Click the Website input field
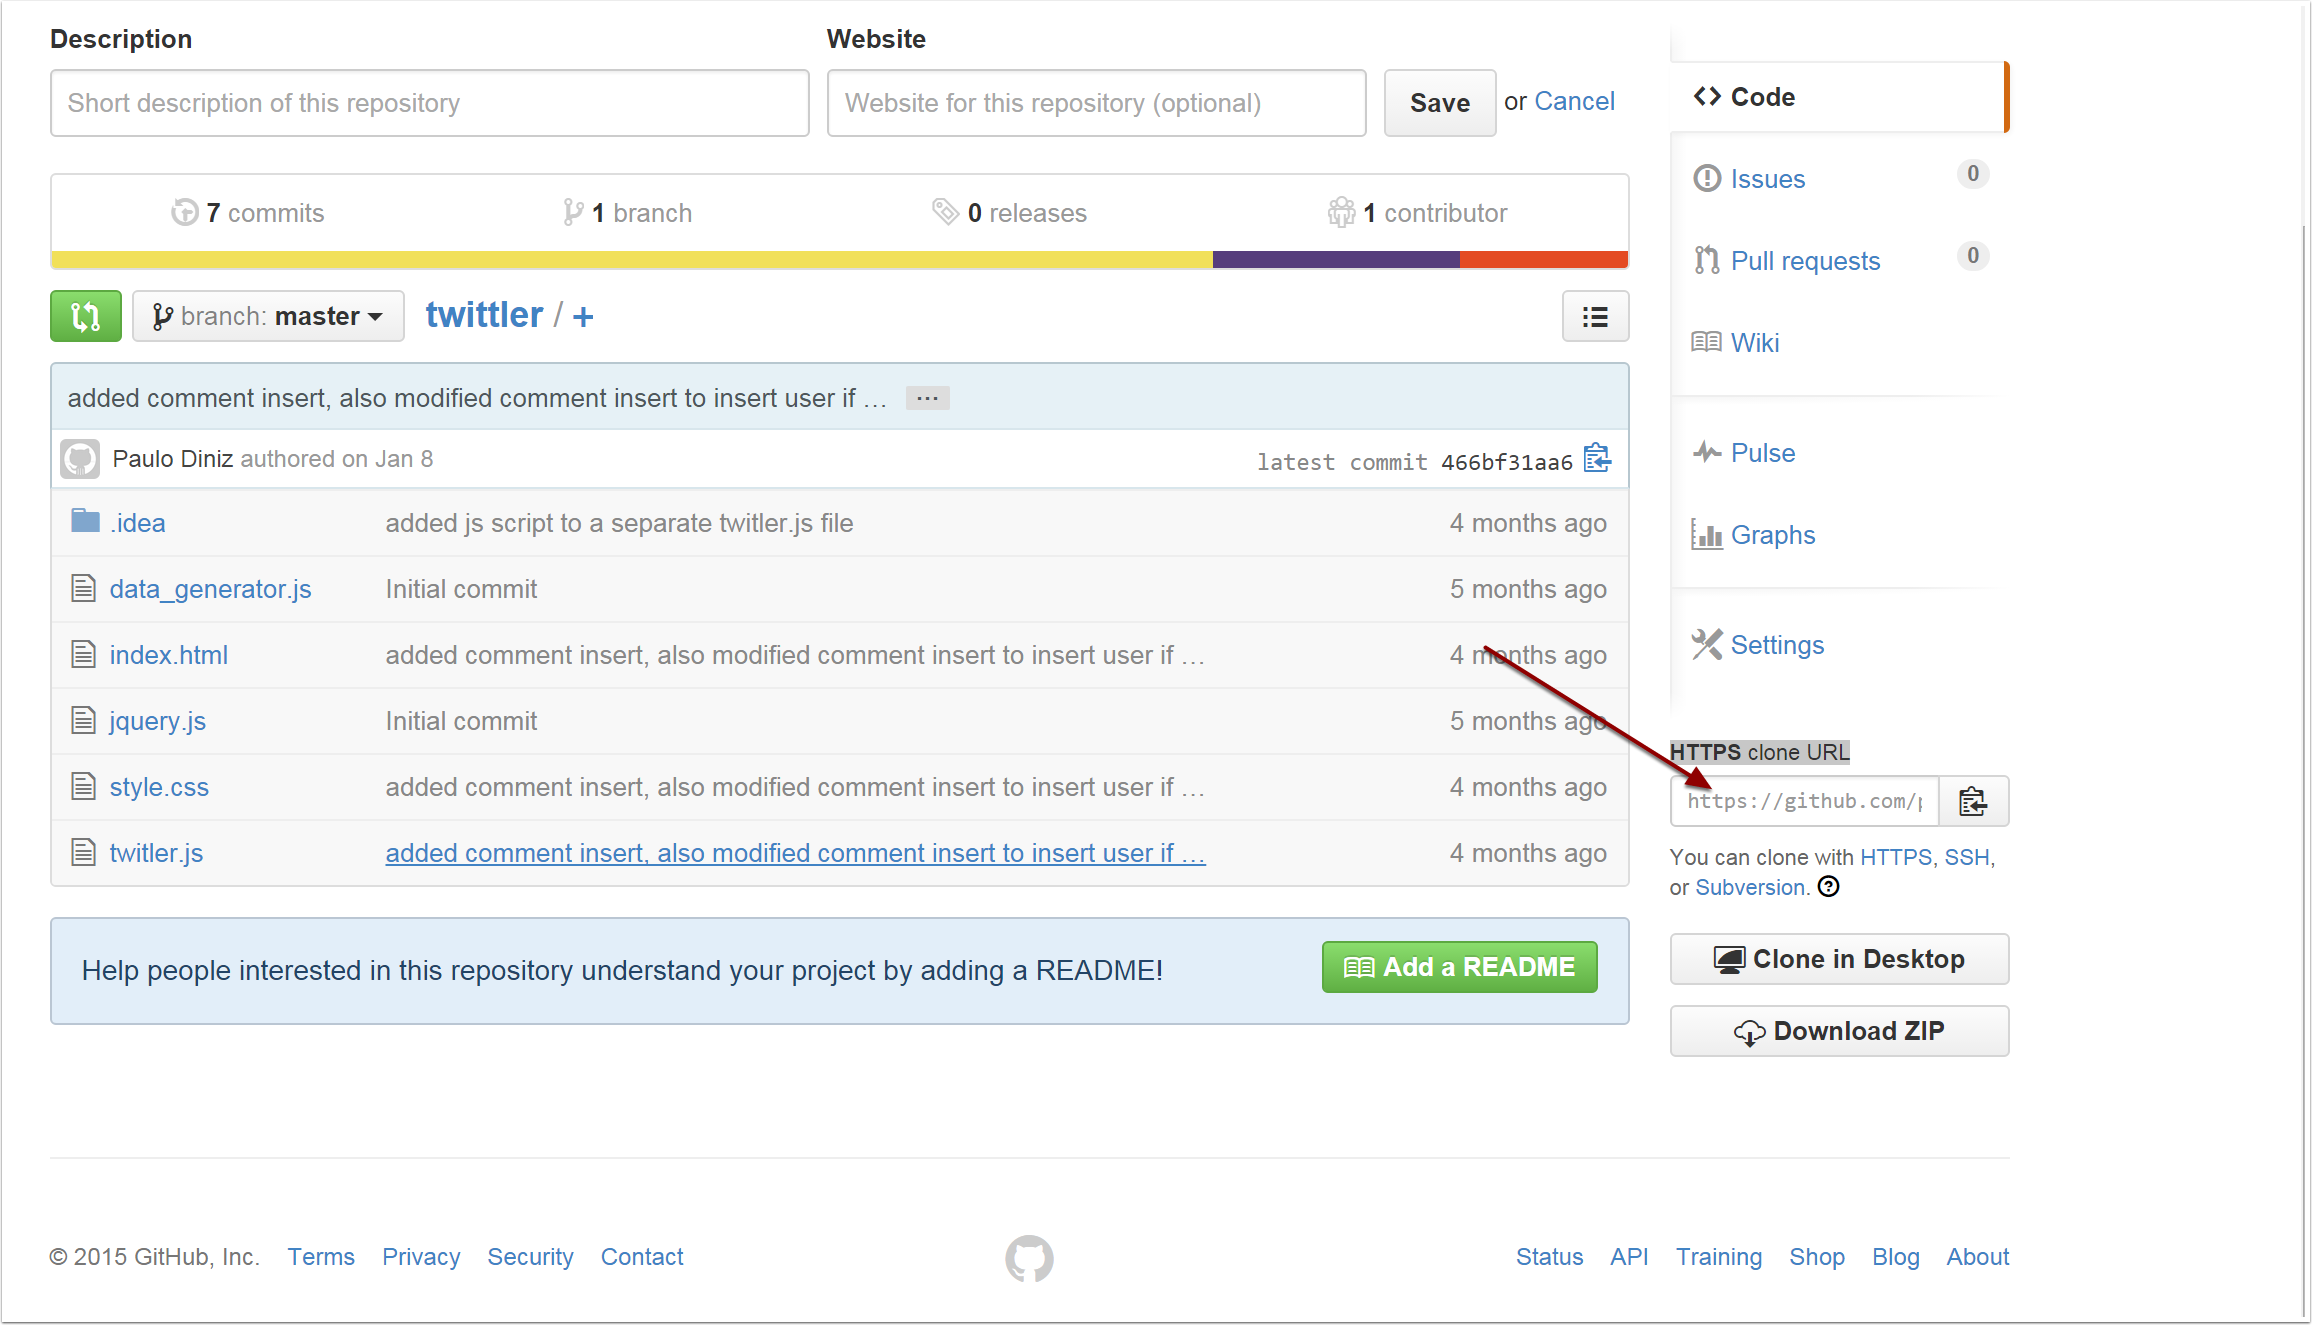The height and width of the screenshot is (1325, 2312). click(x=1096, y=103)
